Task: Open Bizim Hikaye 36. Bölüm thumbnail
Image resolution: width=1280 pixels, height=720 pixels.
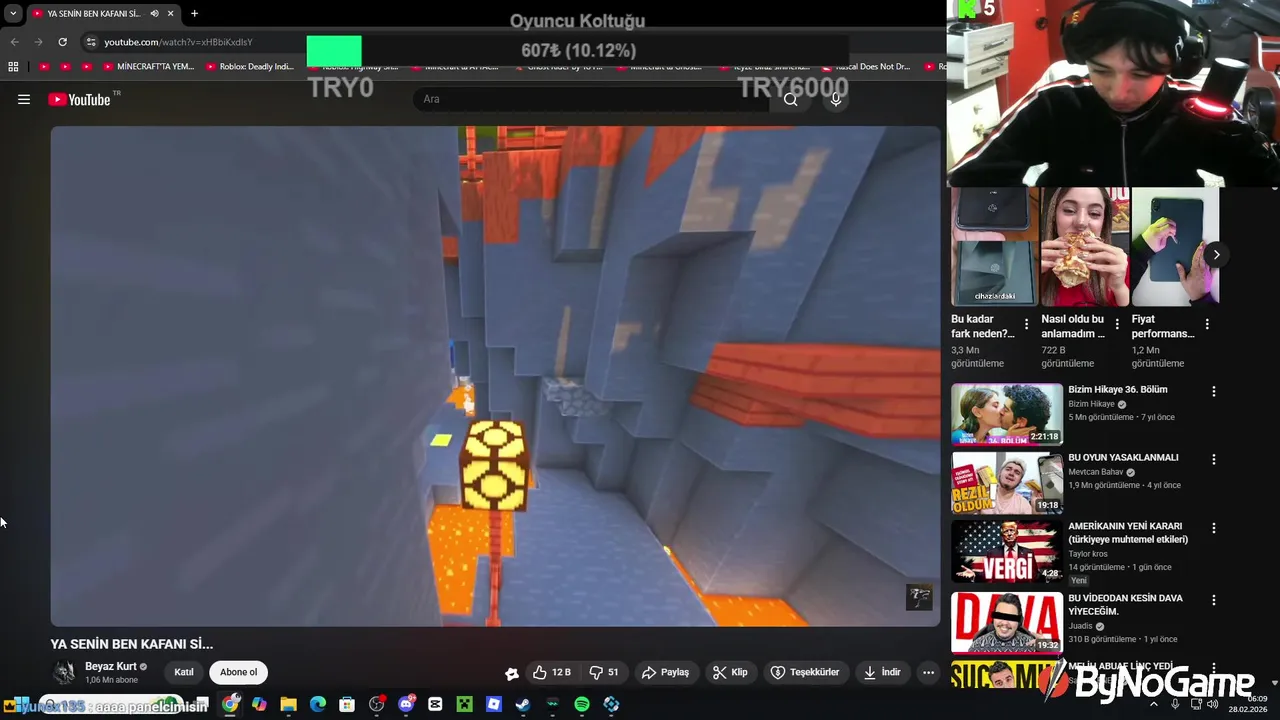Action: tap(1007, 414)
